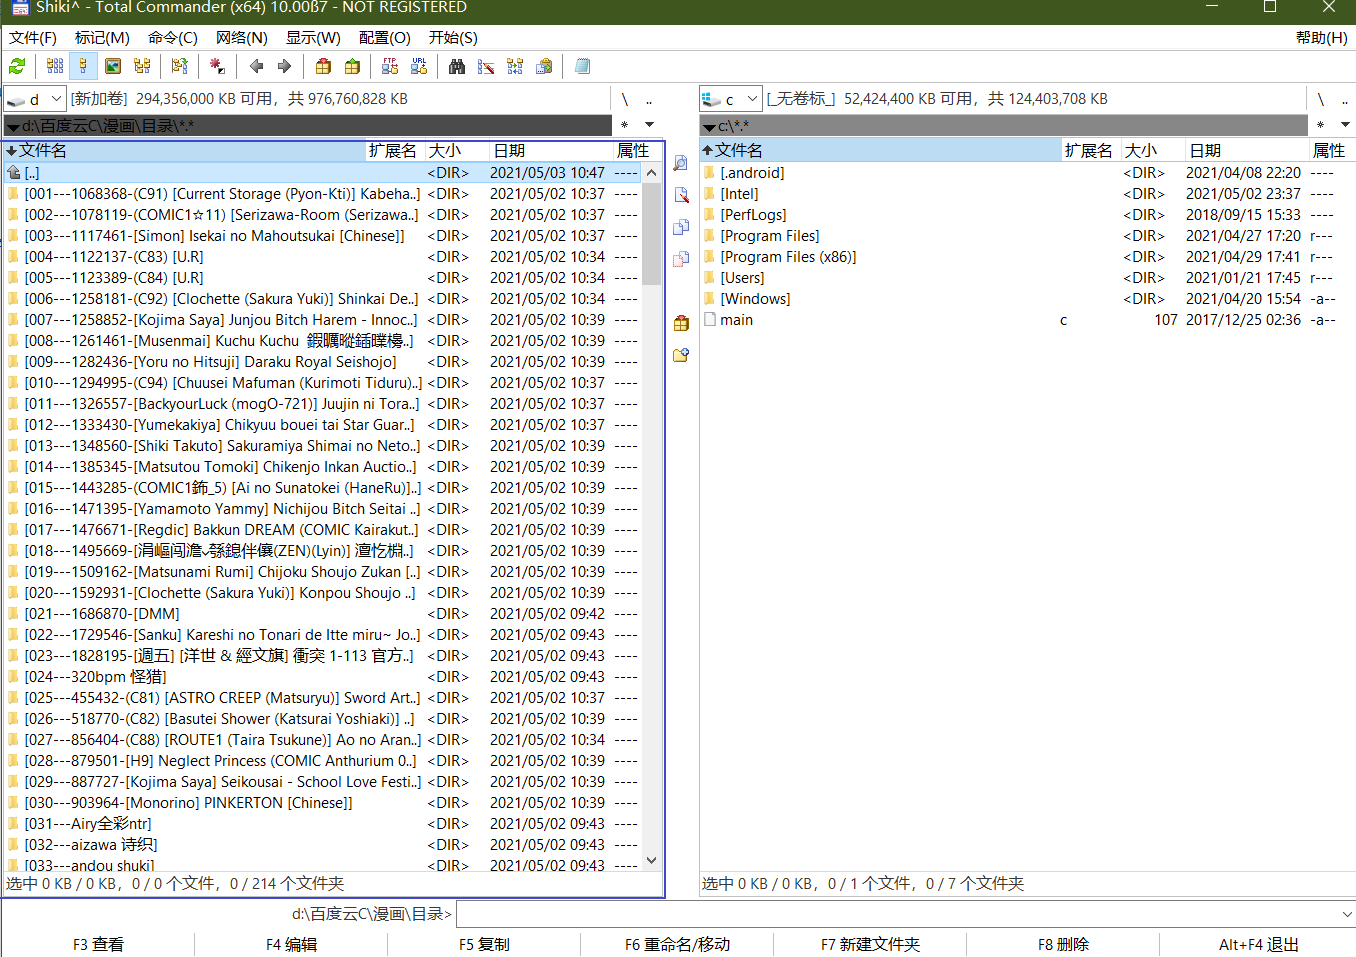
Task: Go to parent with right panel '..' button
Action: pyautogui.click(x=1345, y=99)
